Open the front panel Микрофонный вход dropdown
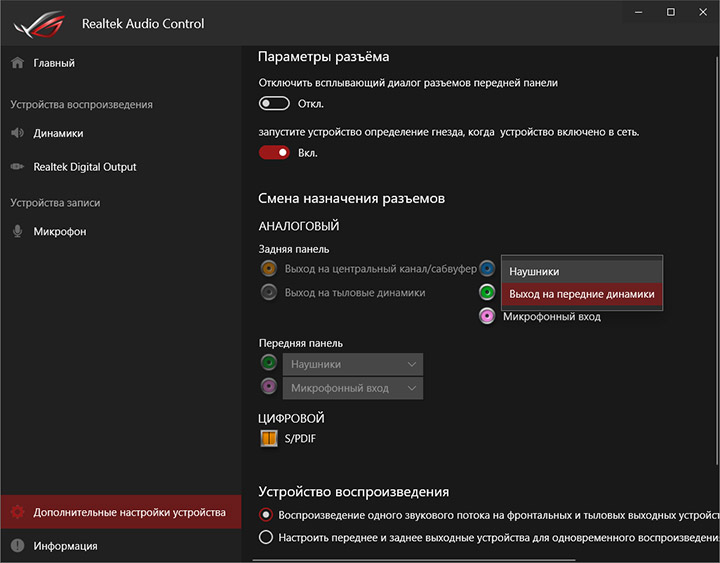 [353, 388]
